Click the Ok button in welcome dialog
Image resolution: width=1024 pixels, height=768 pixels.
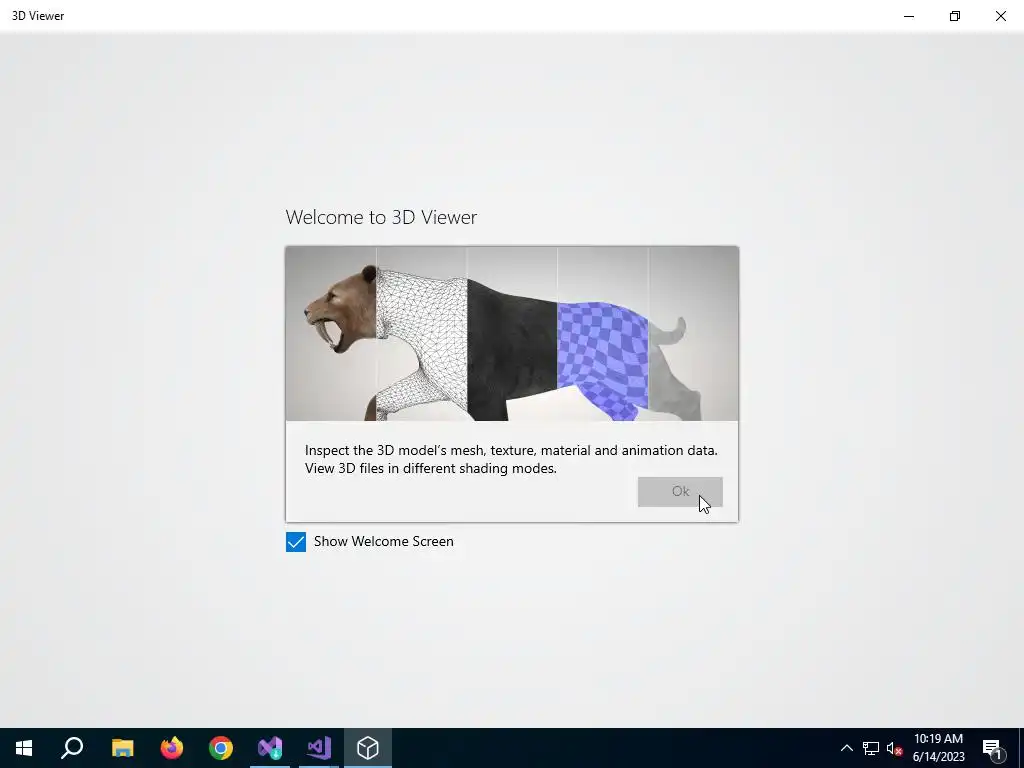click(x=680, y=492)
